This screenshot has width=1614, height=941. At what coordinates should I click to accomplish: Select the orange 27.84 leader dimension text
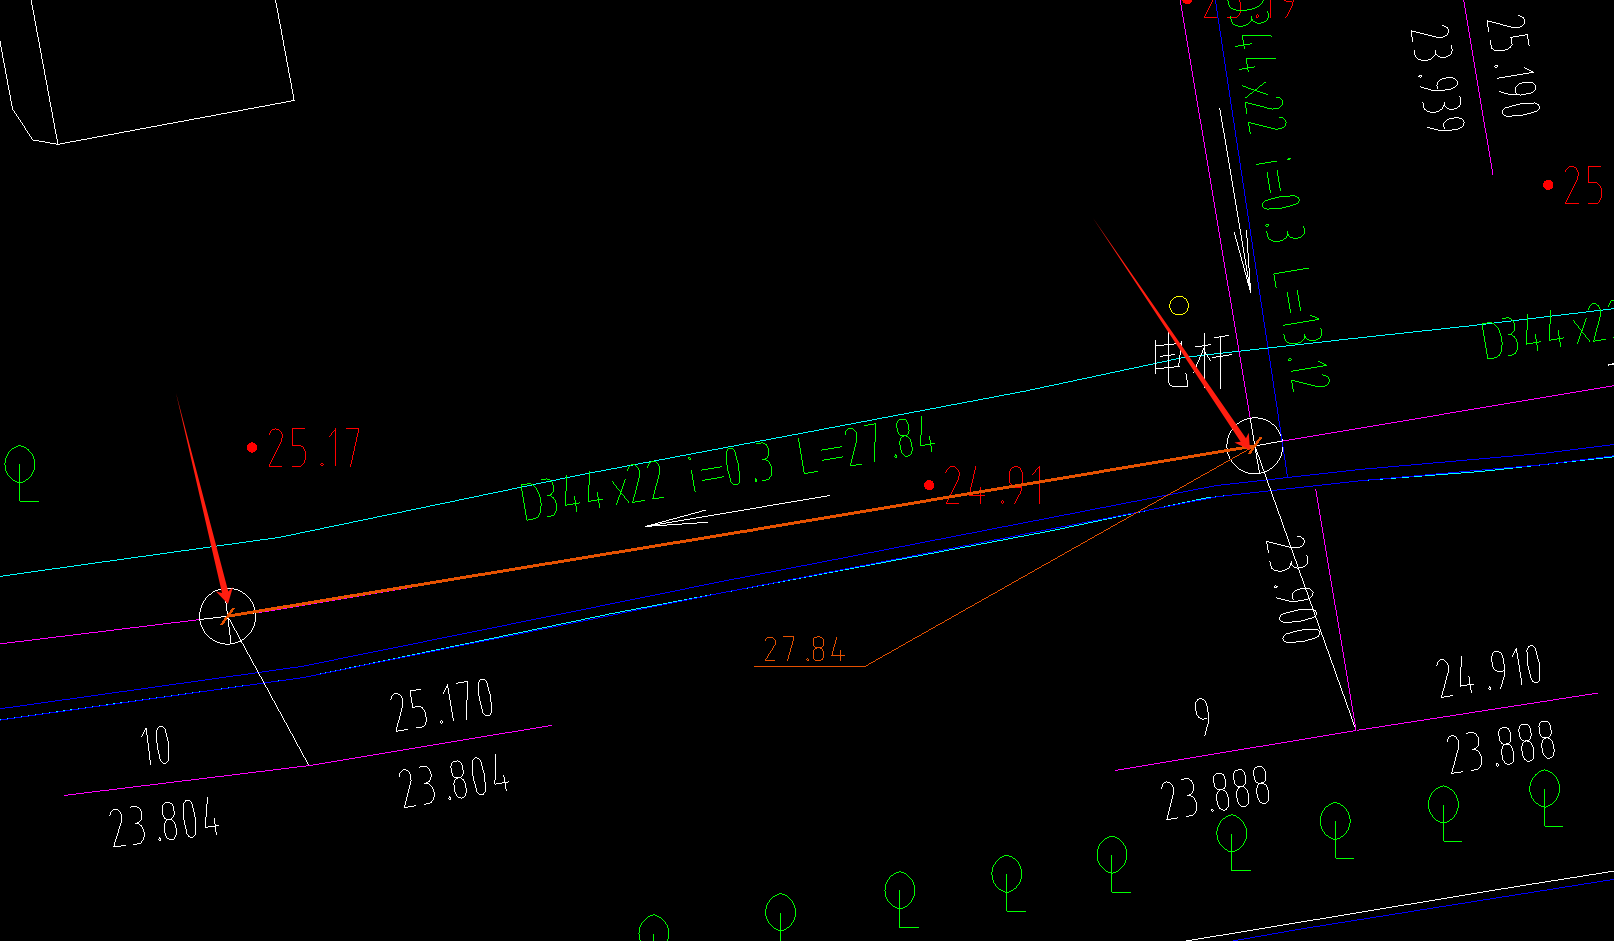click(804, 650)
